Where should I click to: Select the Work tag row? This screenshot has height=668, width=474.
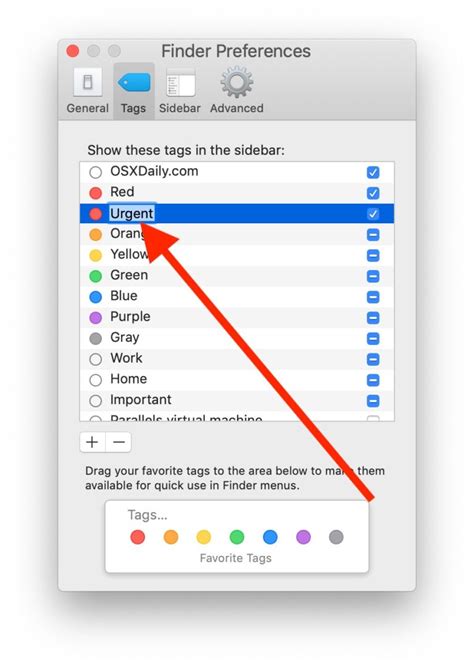click(x=237, y=359)
